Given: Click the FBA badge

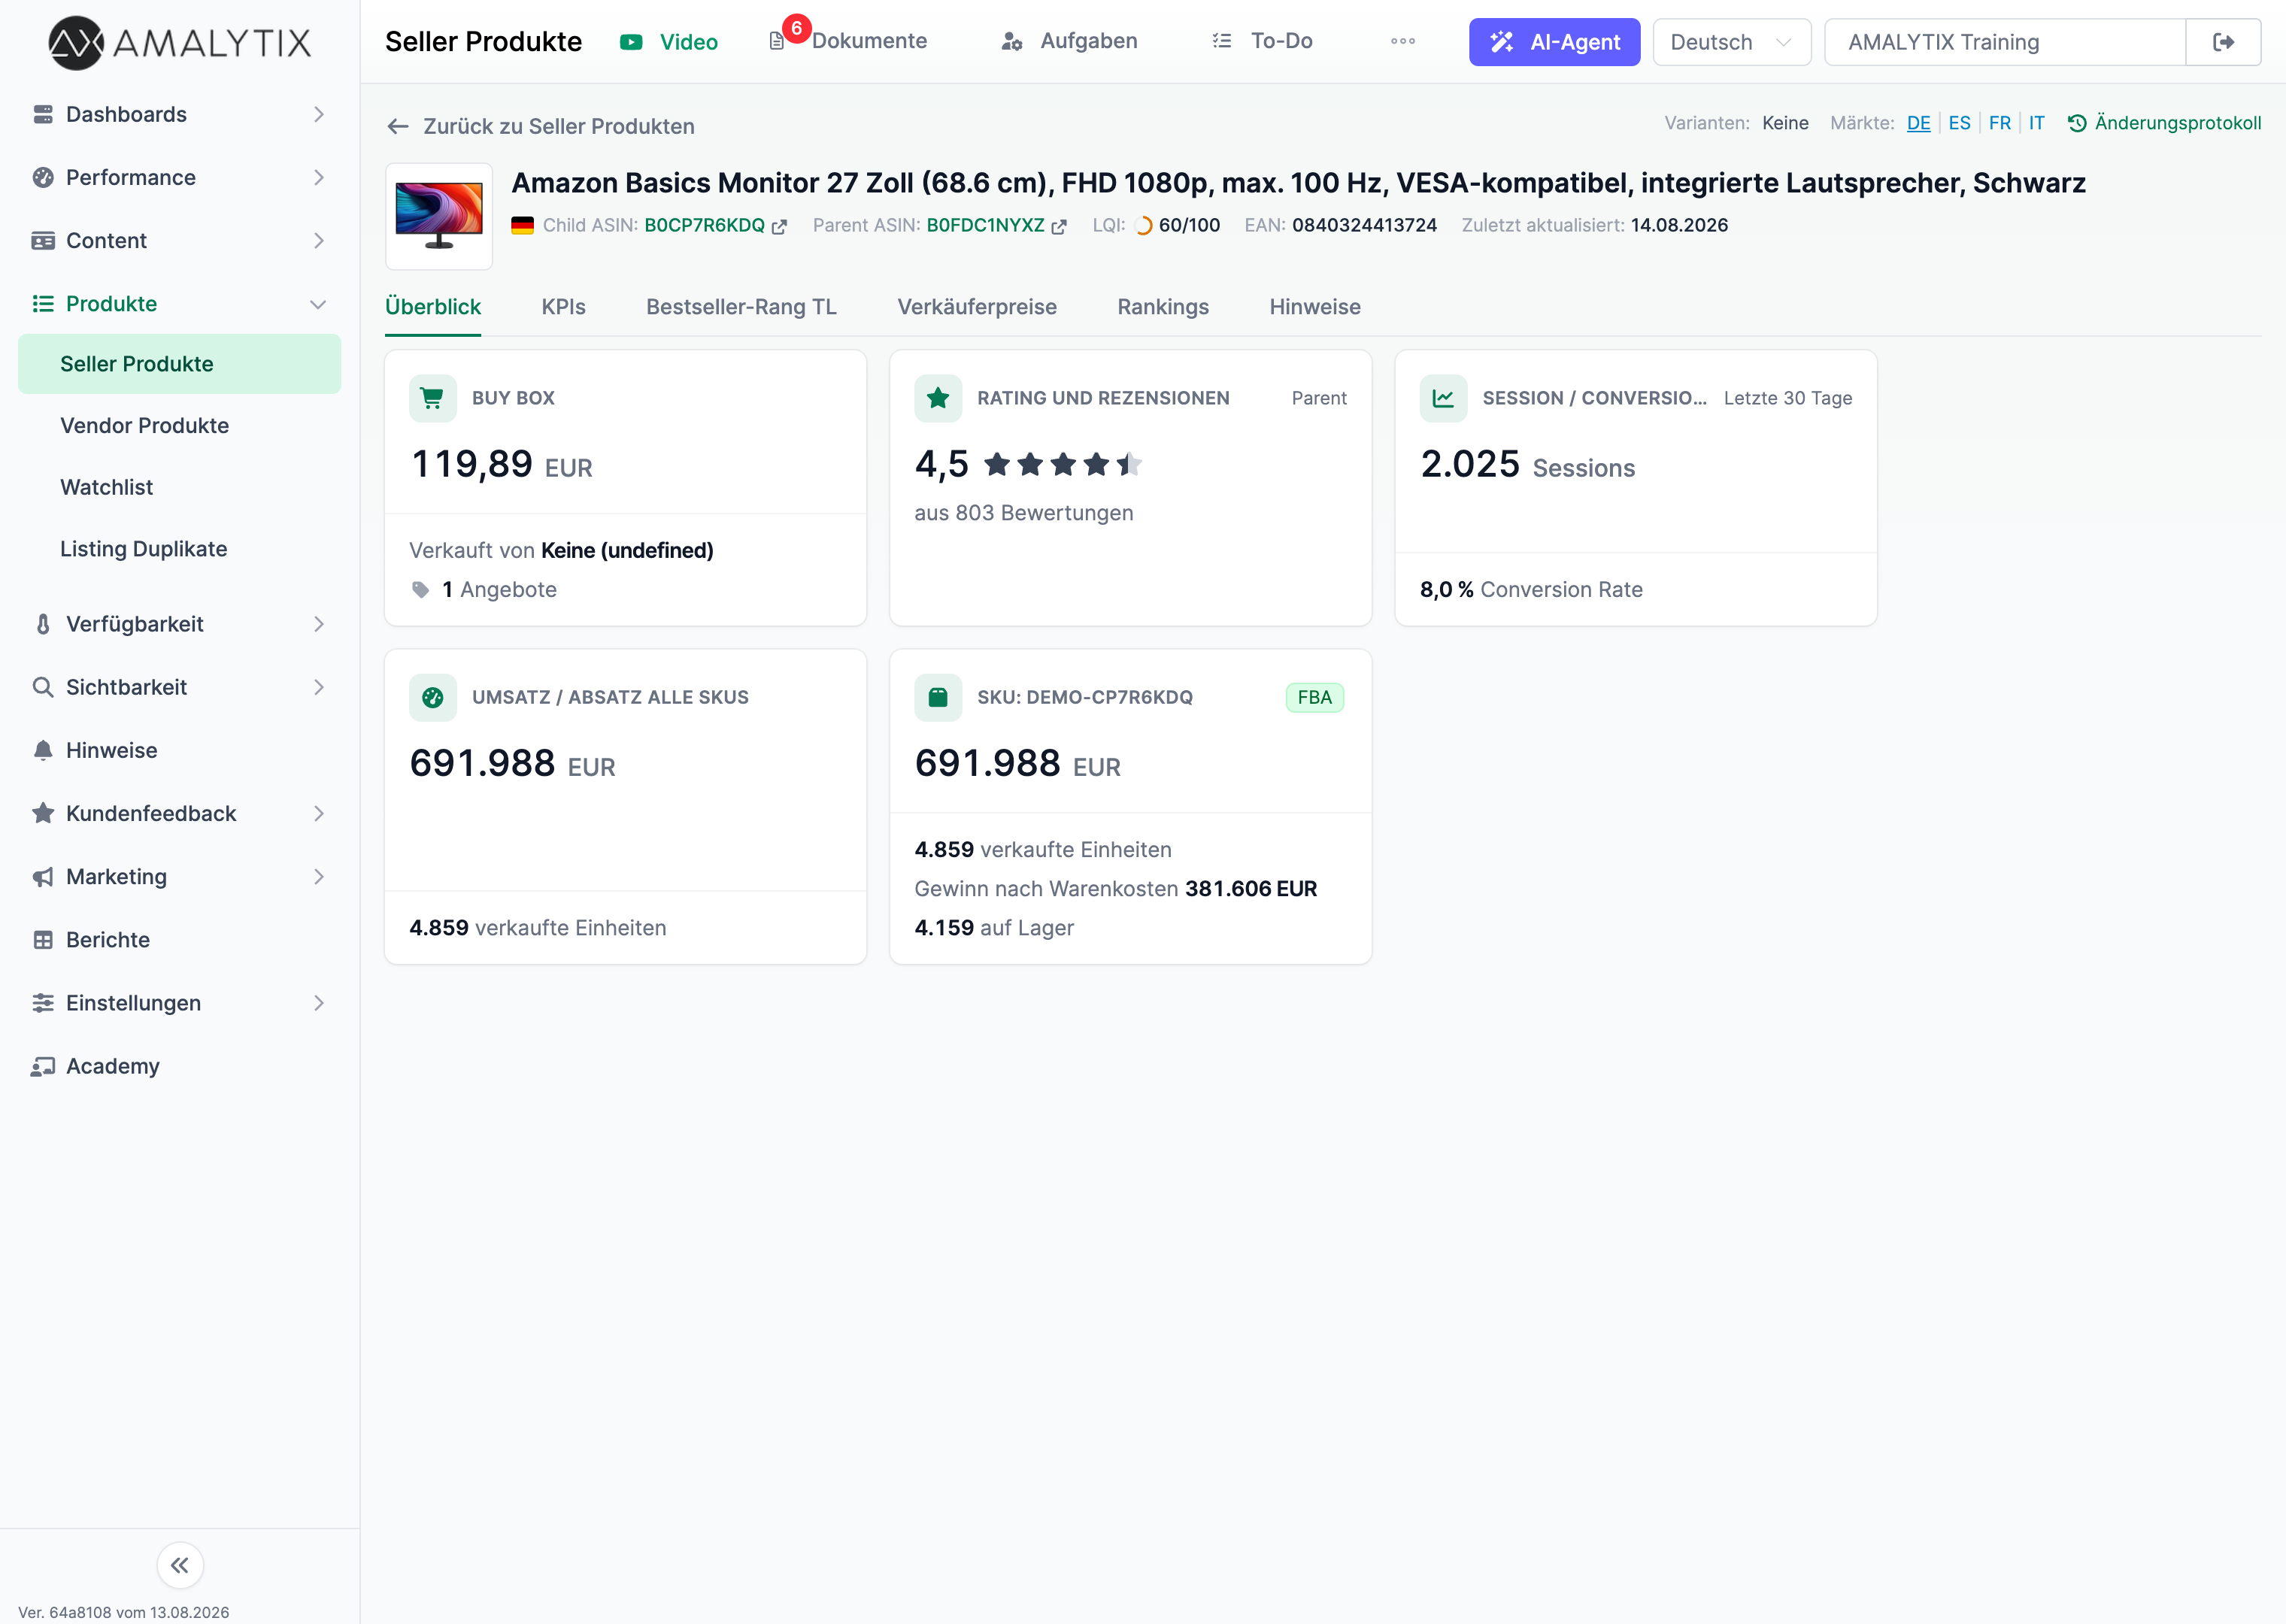Looking at the screenshot, I should 1314,698.
